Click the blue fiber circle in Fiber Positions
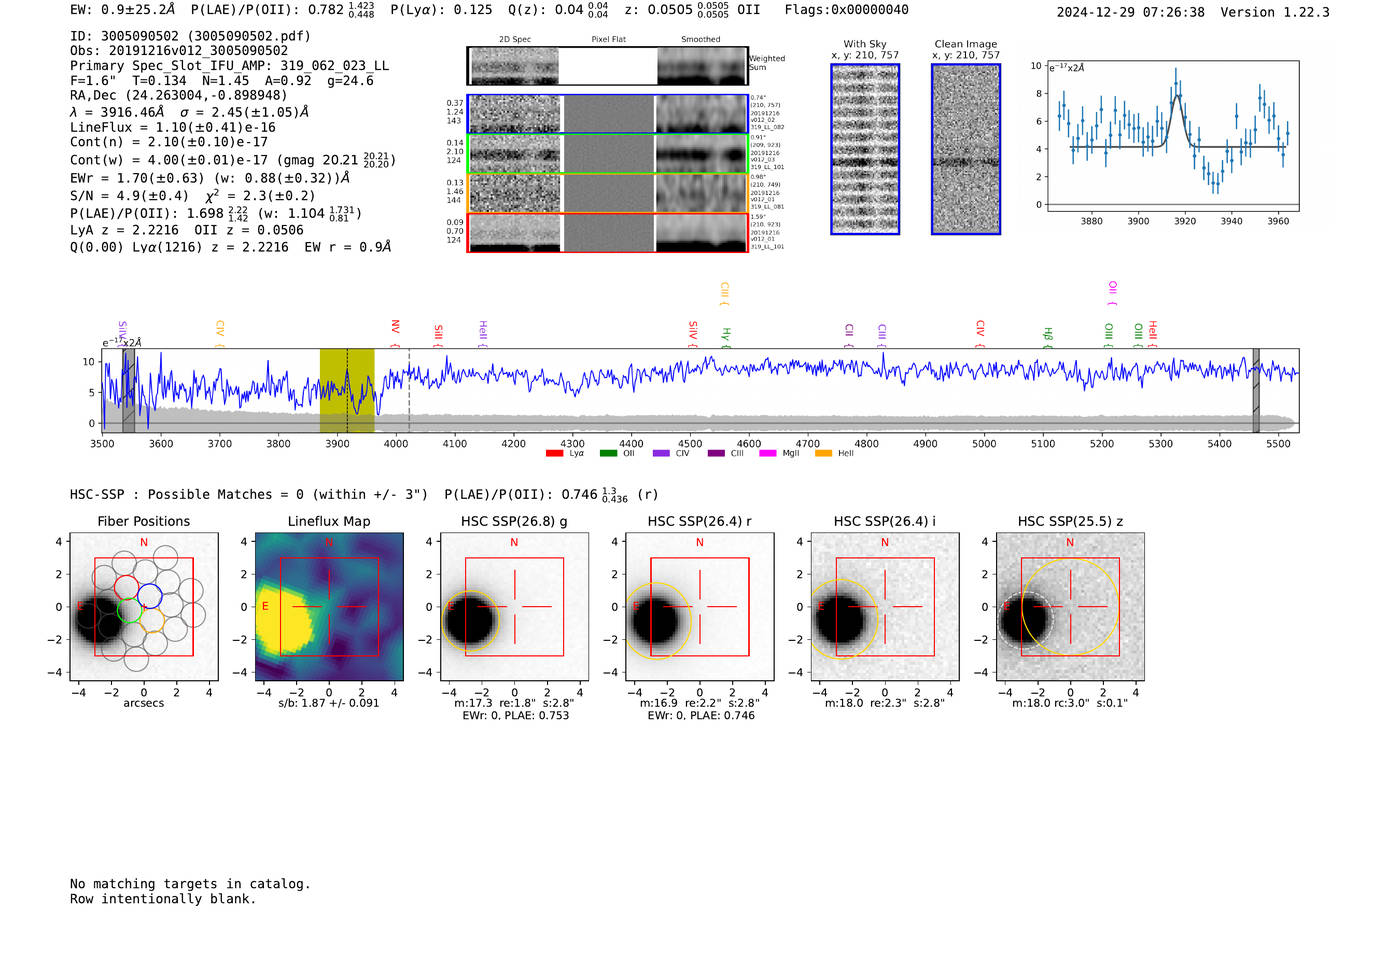The height and width of the screenshot is (953, 1400). point(150,595)
